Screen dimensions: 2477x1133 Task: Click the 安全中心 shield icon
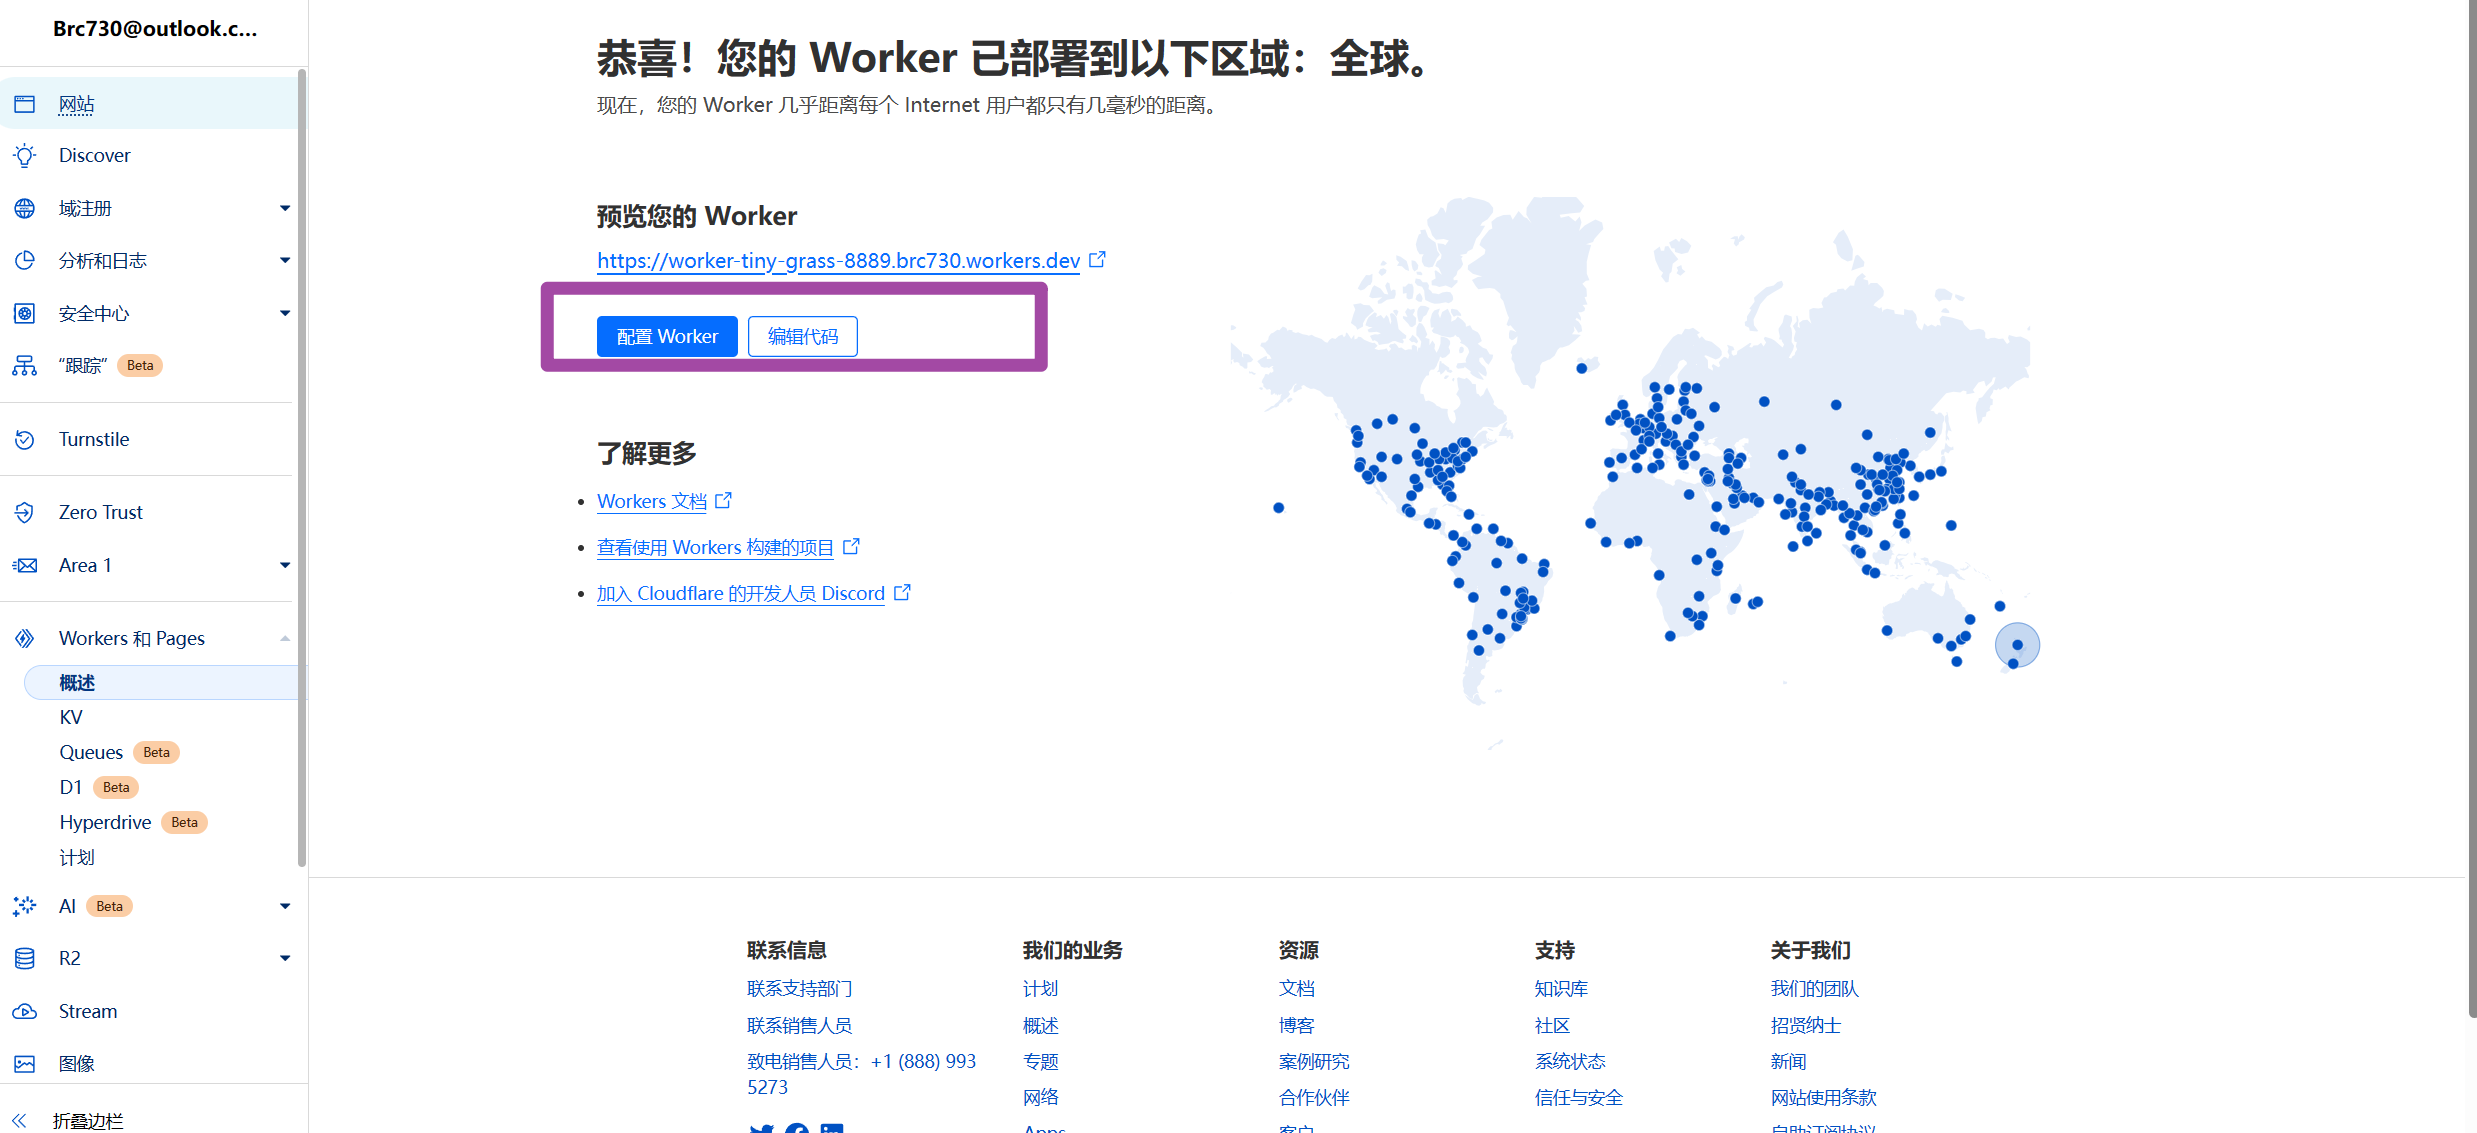[x=25, y=313]
